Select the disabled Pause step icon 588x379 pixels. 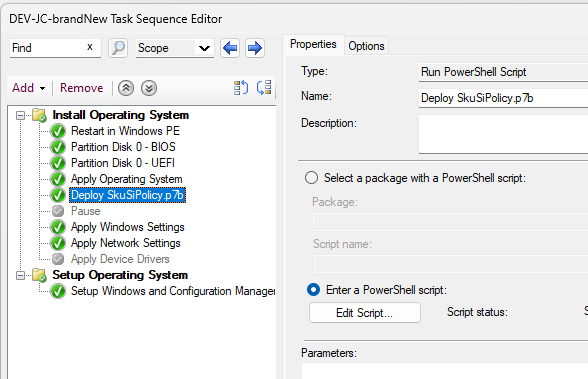click(58, 211)
